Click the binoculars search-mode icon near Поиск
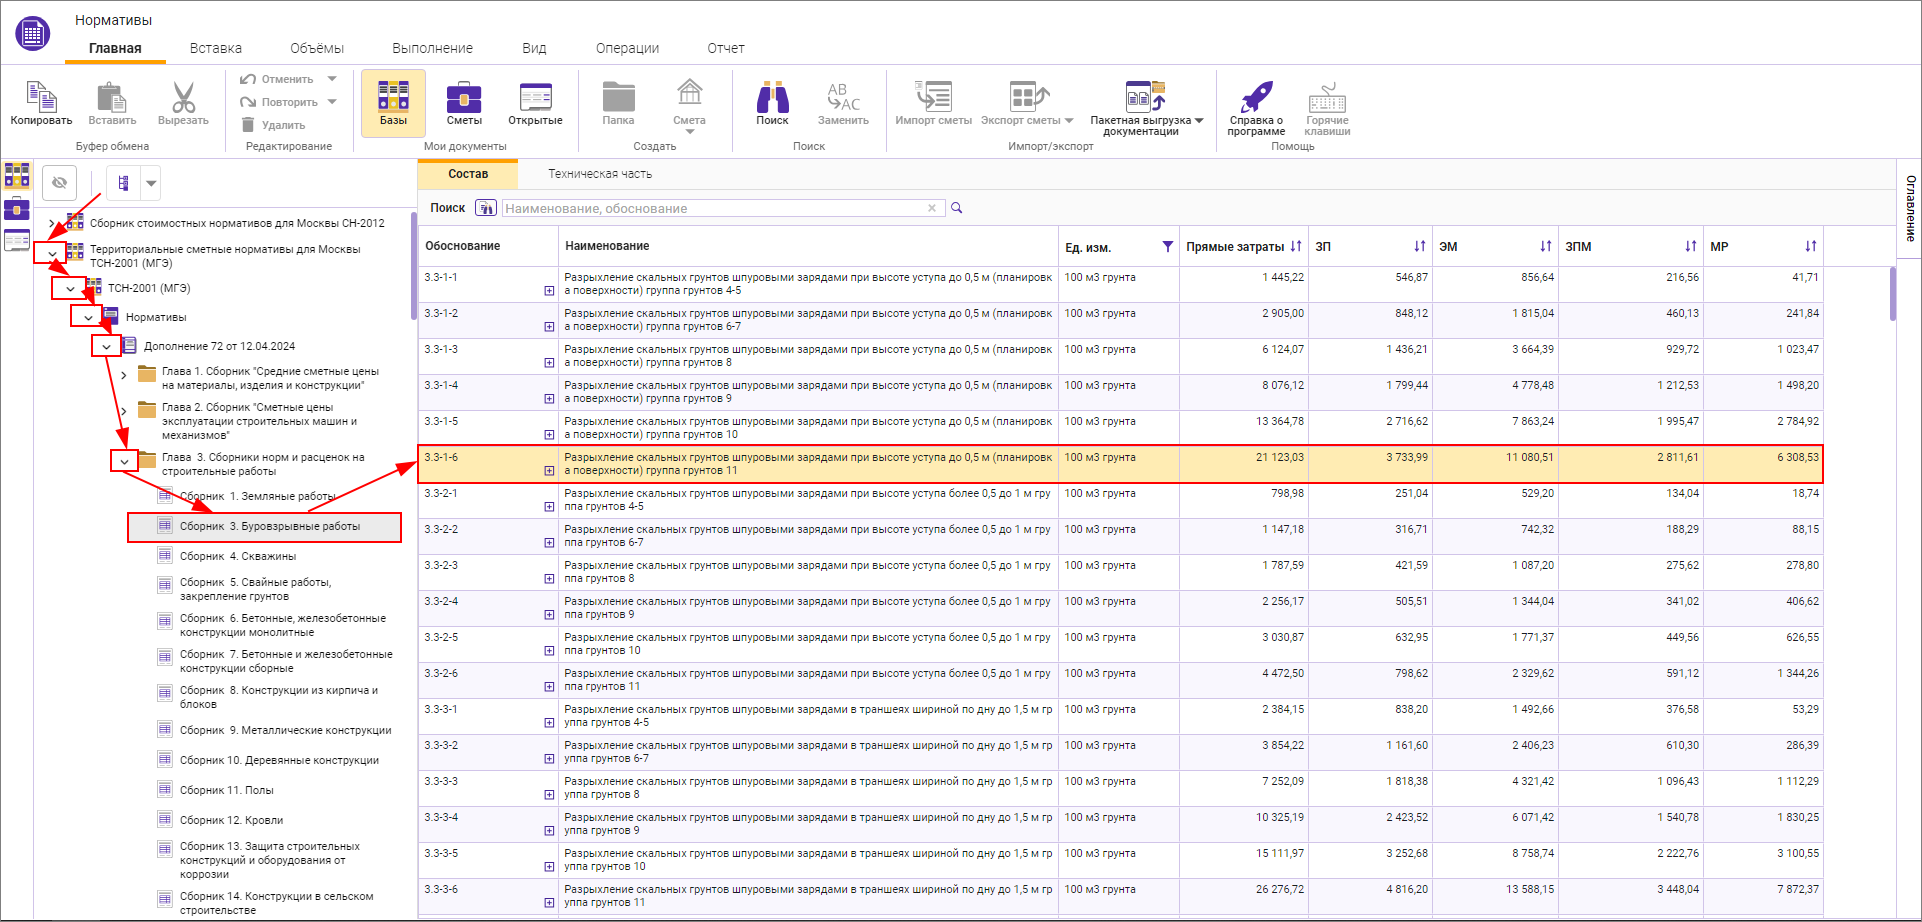Image resolution: width=1922 pixels, height=922 pixels. 486,208
